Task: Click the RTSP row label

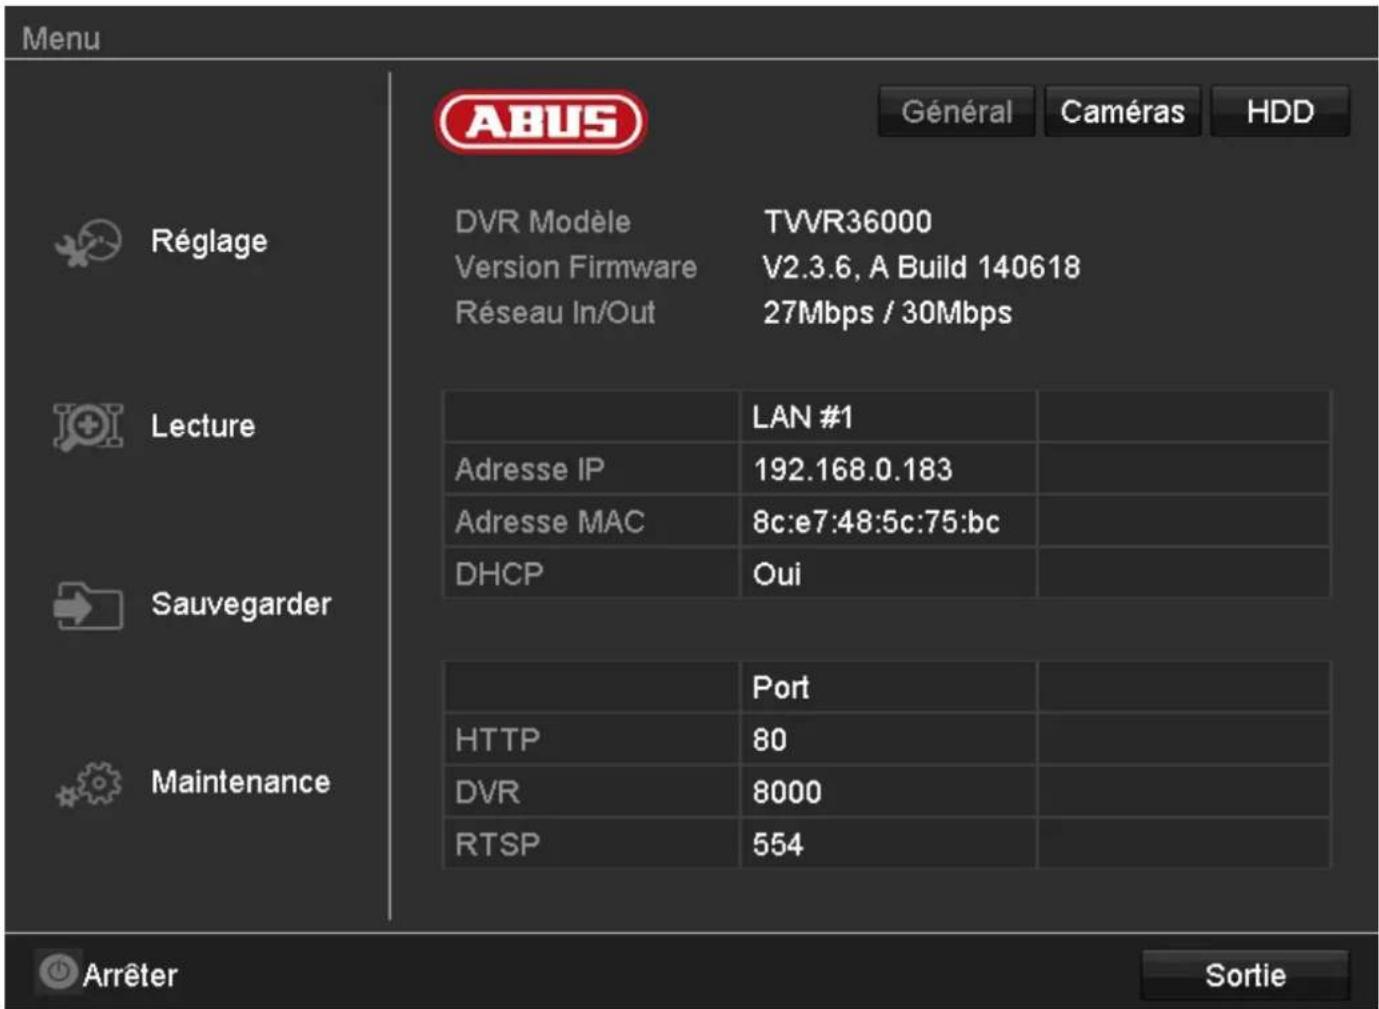Action: (497, 845)
